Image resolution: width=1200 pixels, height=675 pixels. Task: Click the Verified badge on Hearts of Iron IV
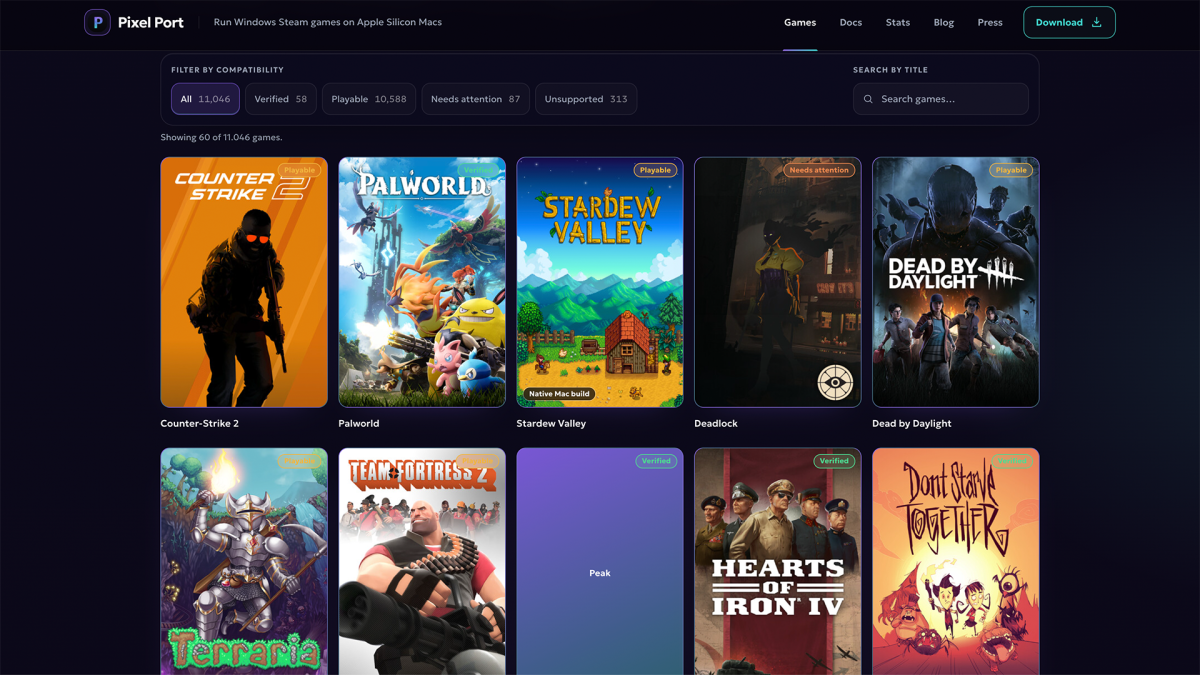coord(834,461)
